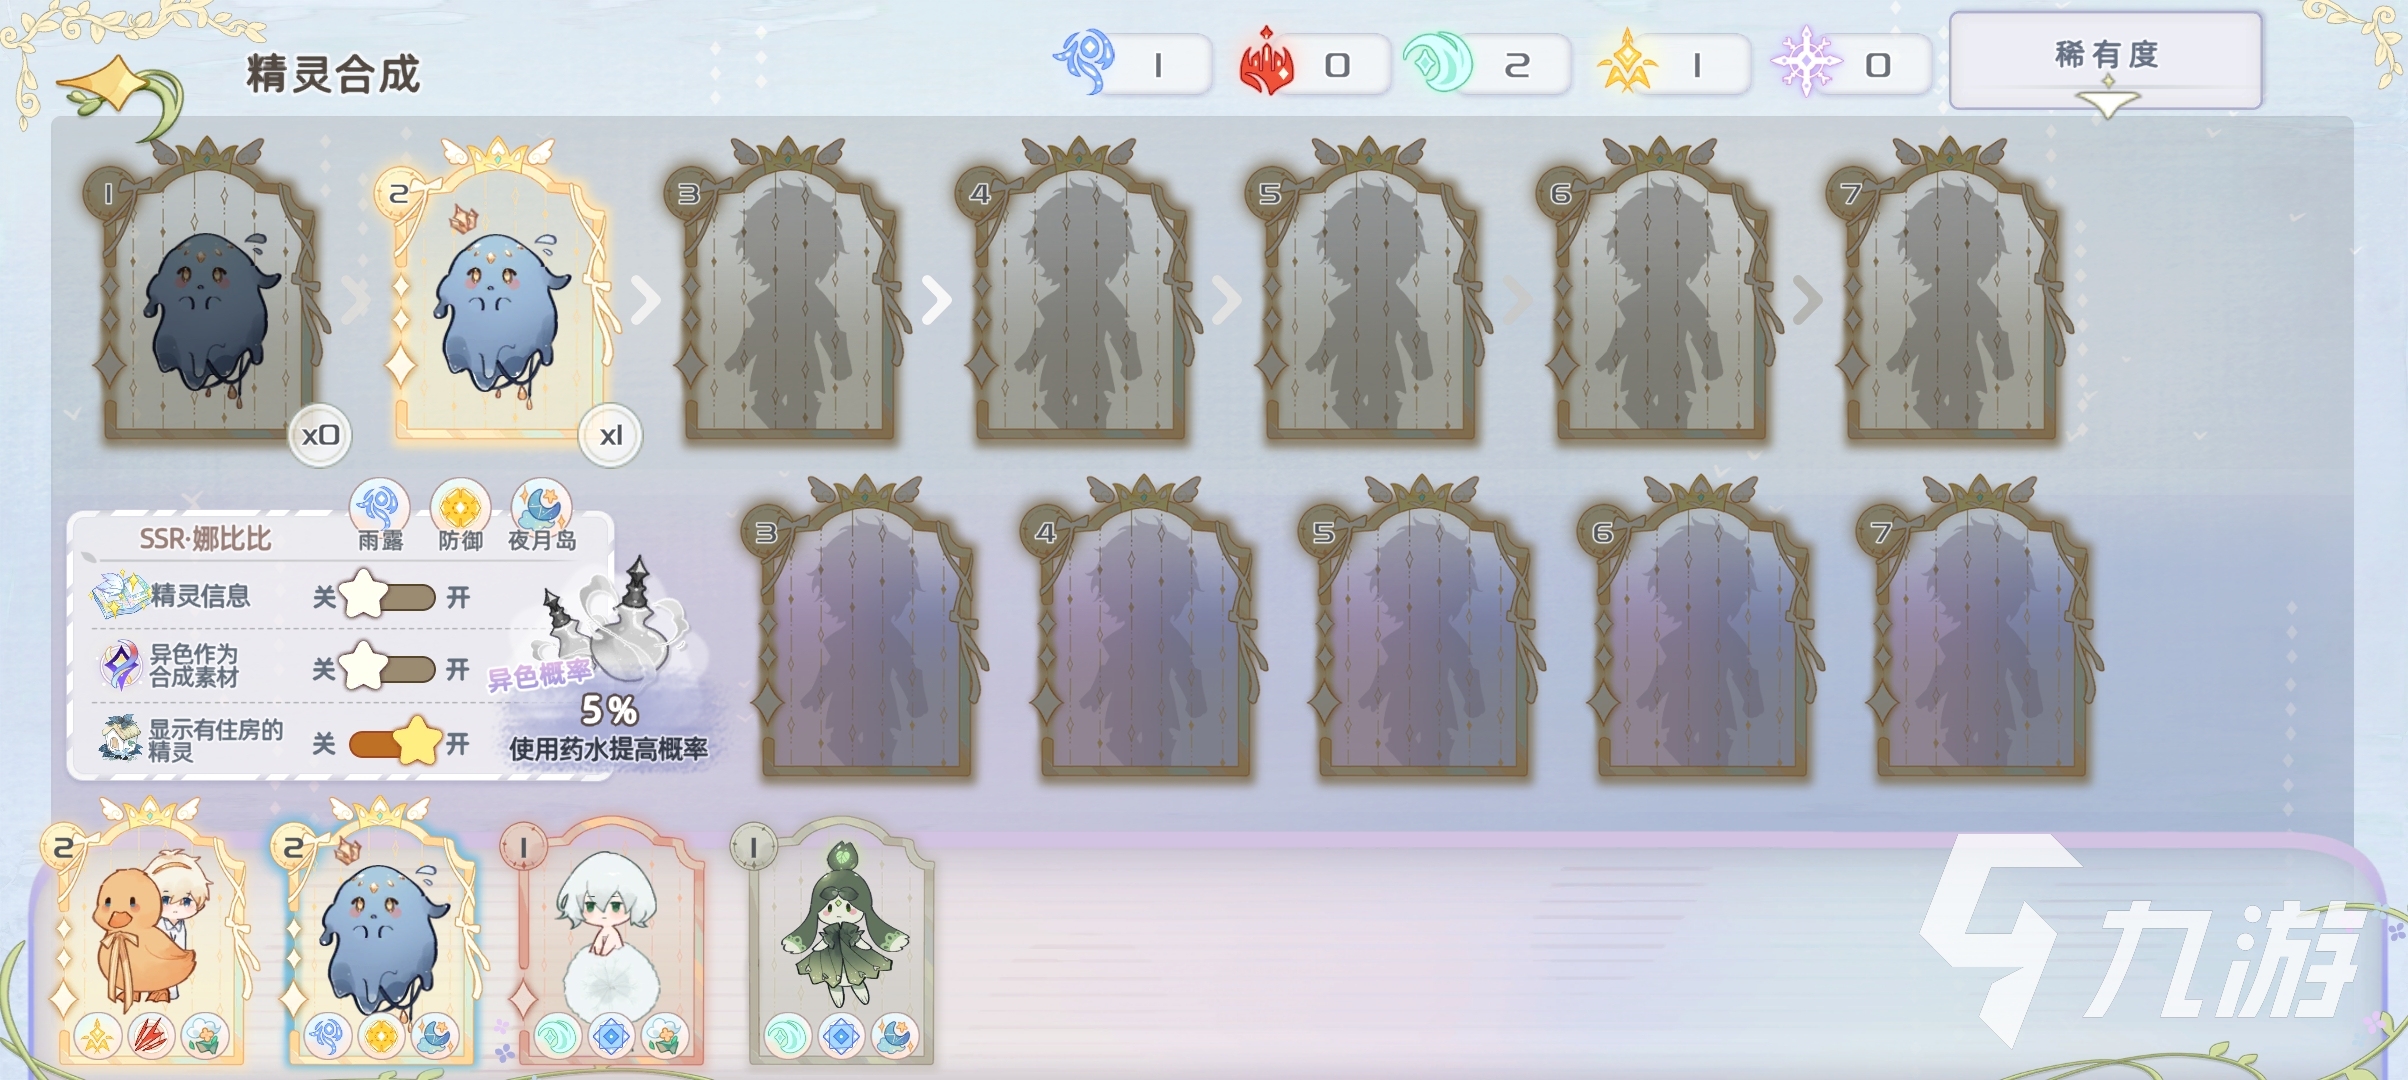
Task: Tap the red crown resource icon
Action: pos(1266,62)
